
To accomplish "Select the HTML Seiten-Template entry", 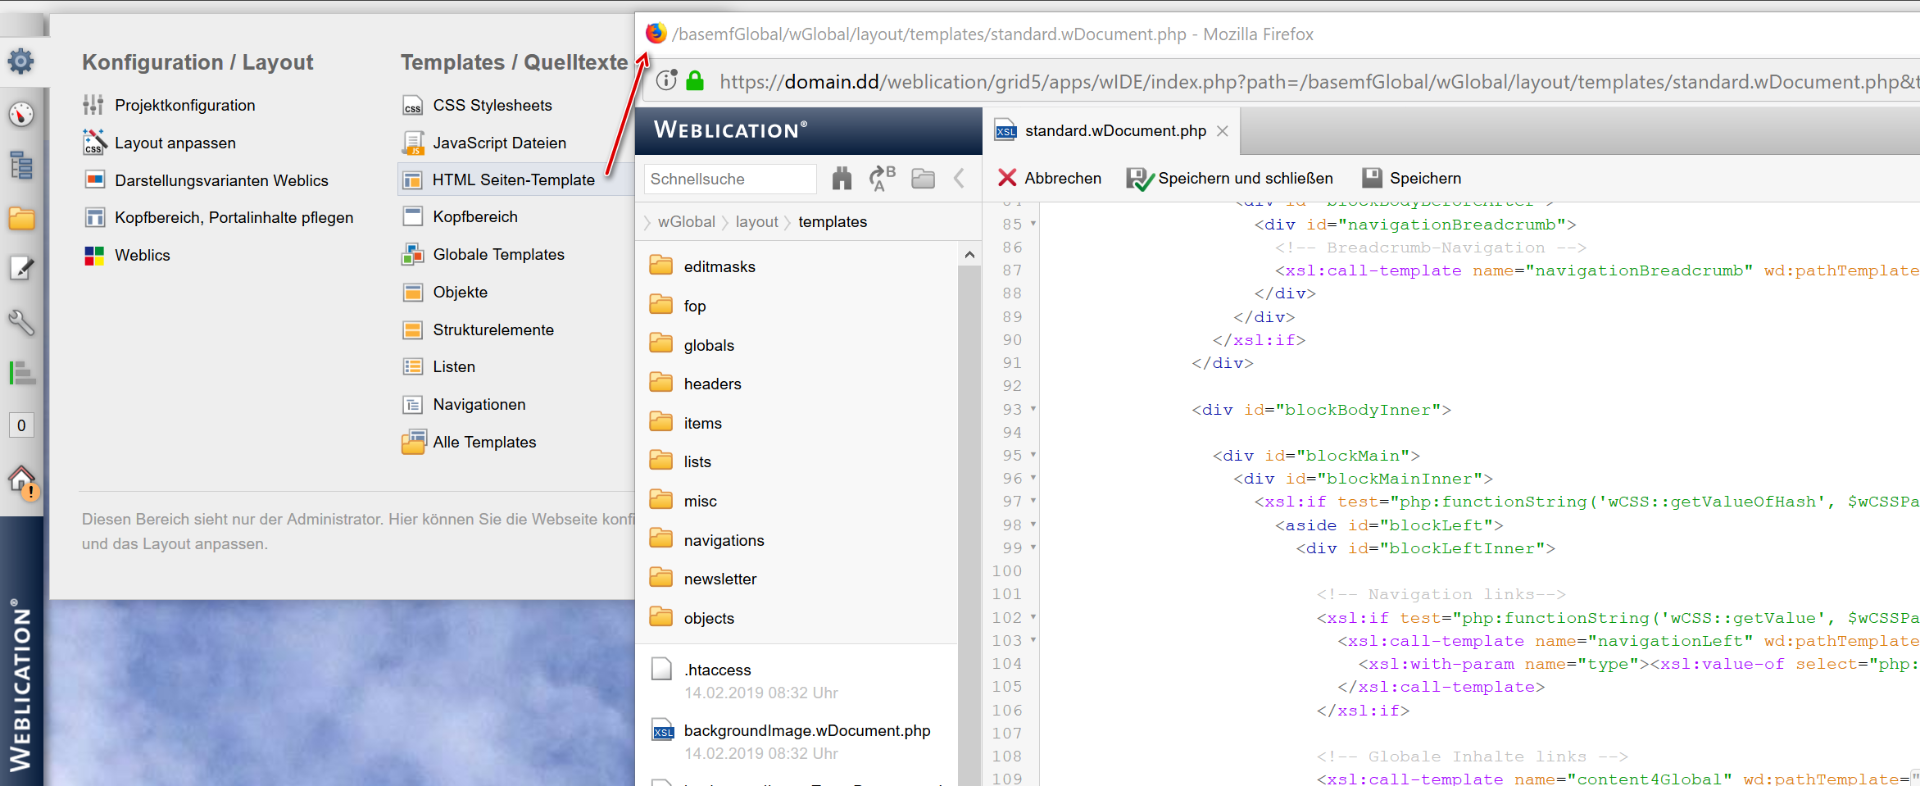I will 515,180.
